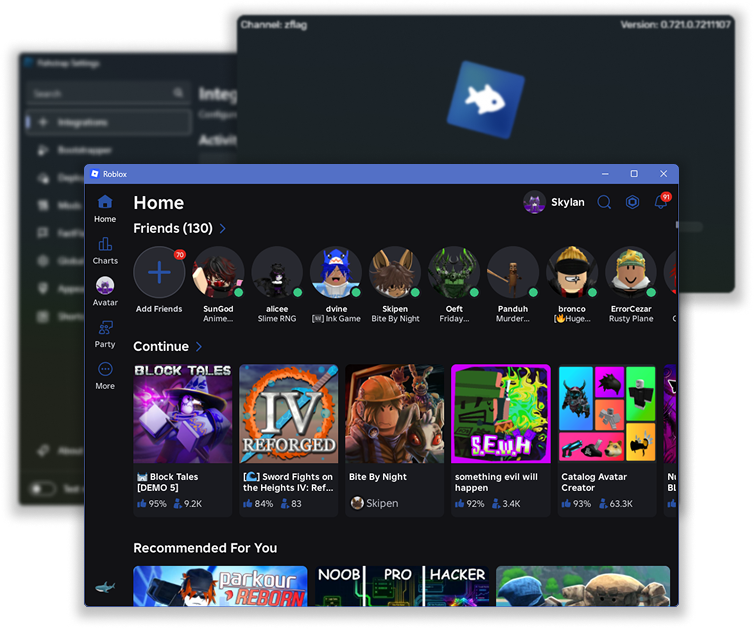Open the search magnifier icon
This screenshot has width=754, height=629.
pyautogui.click(x=604, y=202)
